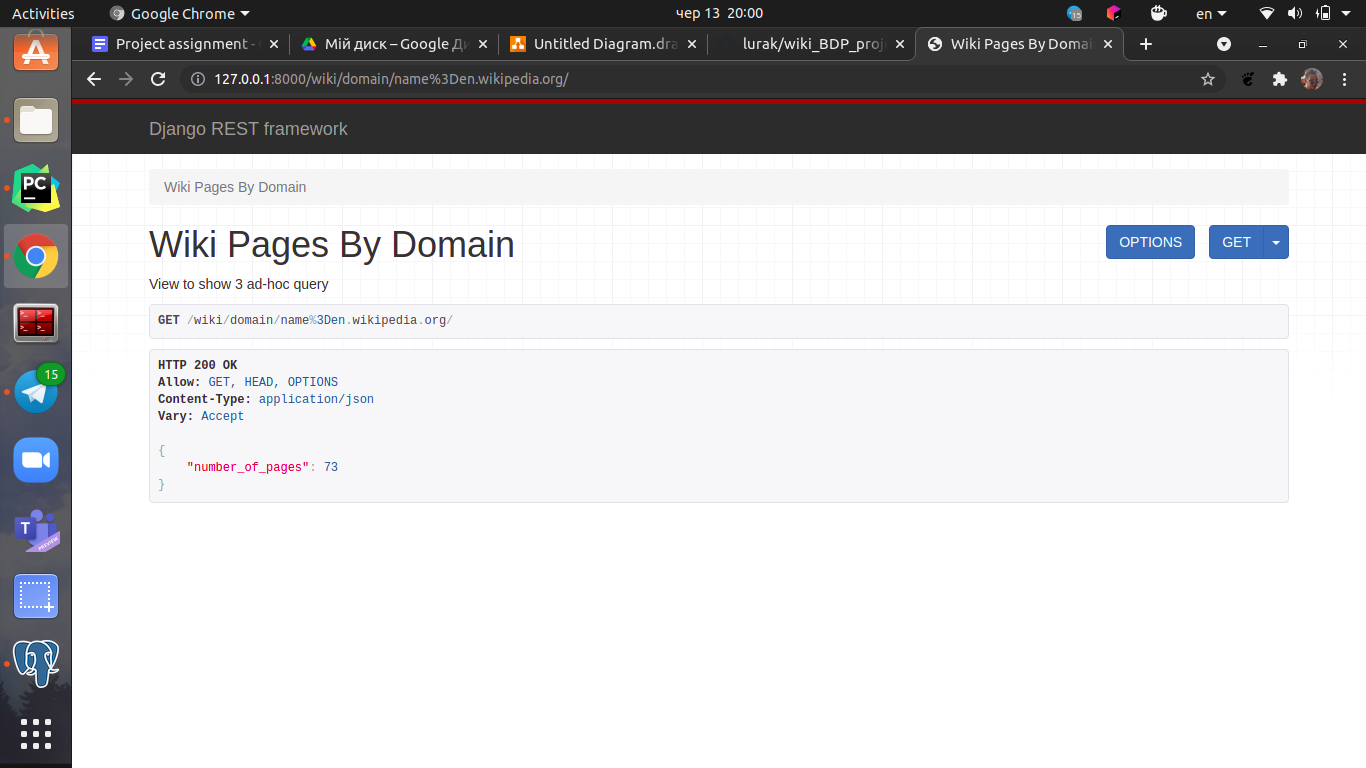Launch Zoom from the dock
1366x768 pixels.
point(35,460)
